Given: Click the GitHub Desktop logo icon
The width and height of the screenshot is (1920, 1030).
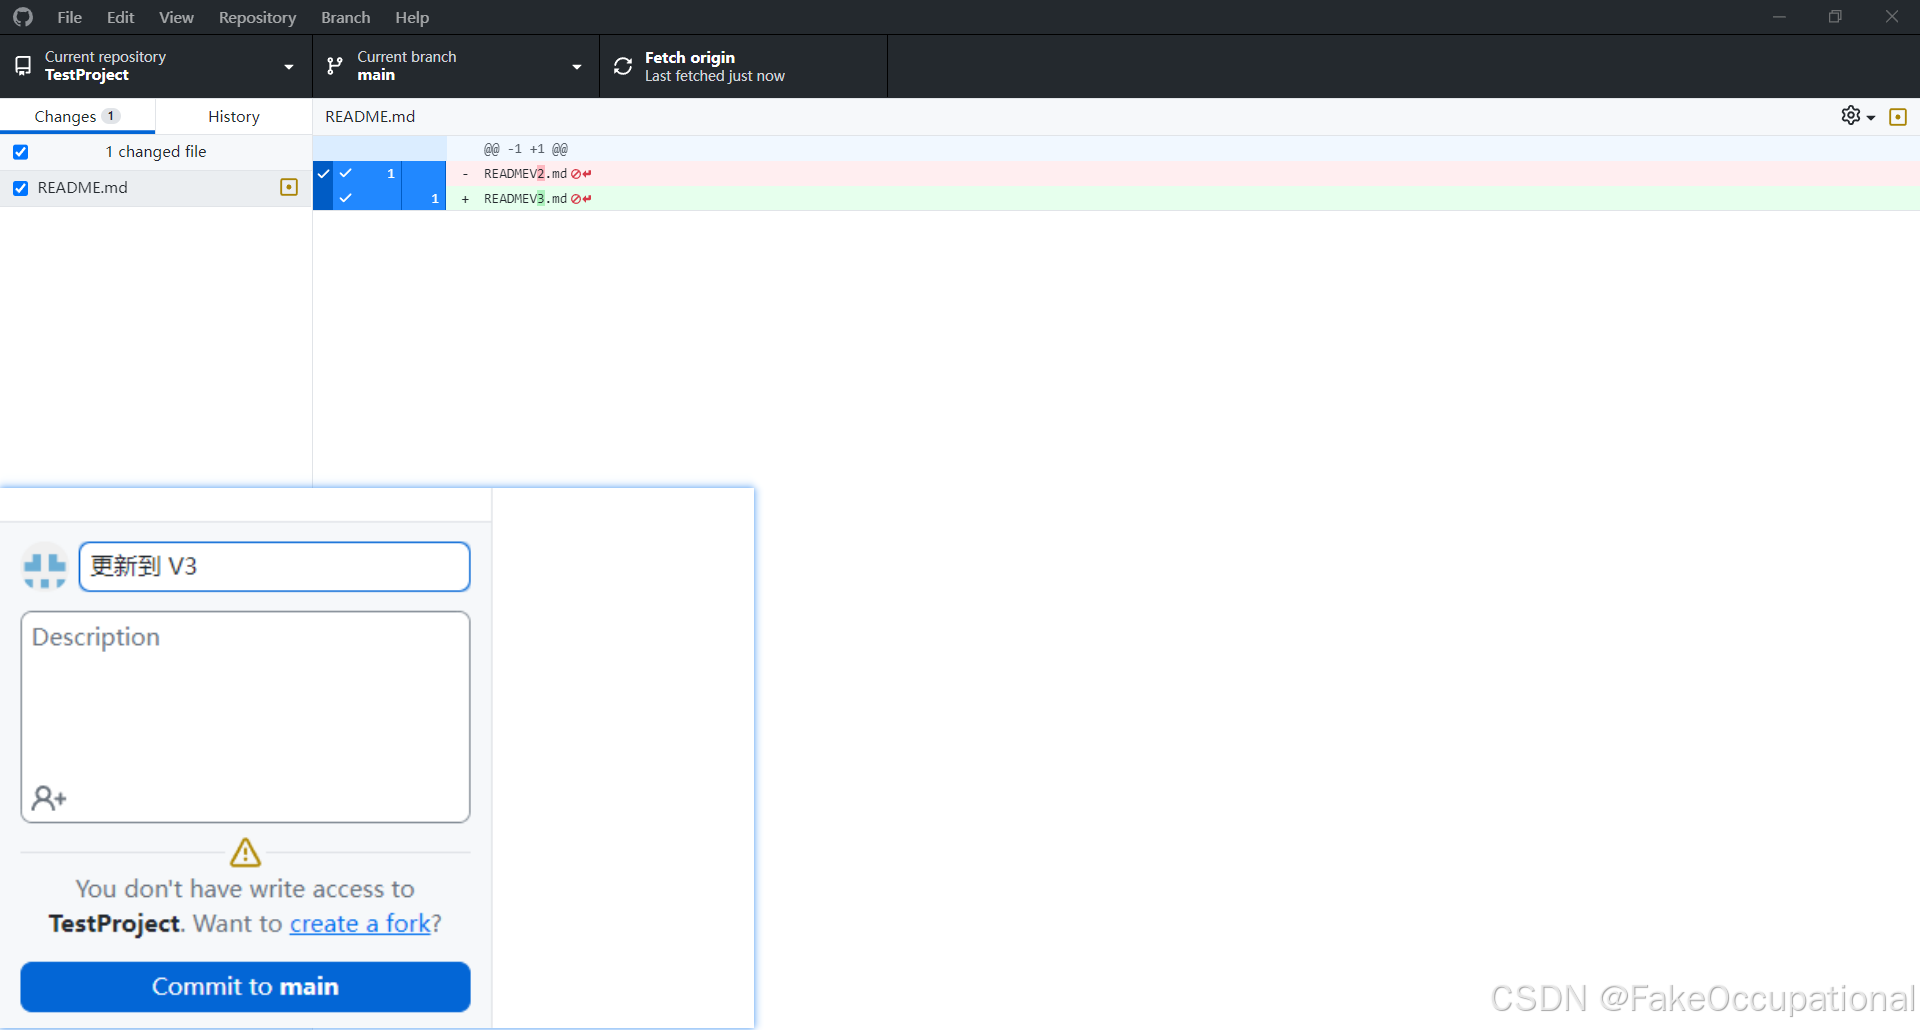Looking at the screenshot, I should (x=23, y=17).
